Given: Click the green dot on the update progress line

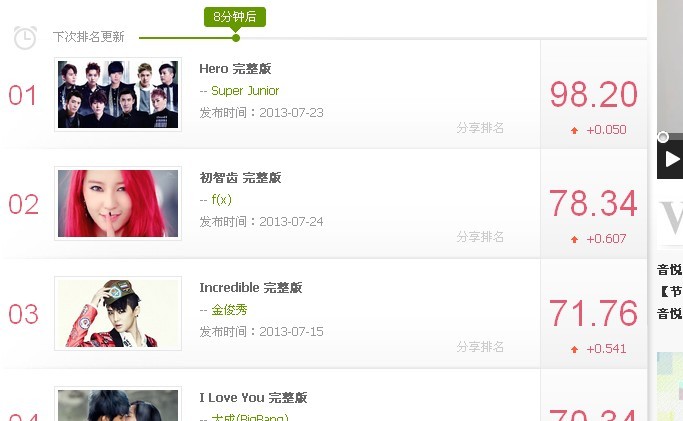Looking at the screenshot, I should 236,38.
